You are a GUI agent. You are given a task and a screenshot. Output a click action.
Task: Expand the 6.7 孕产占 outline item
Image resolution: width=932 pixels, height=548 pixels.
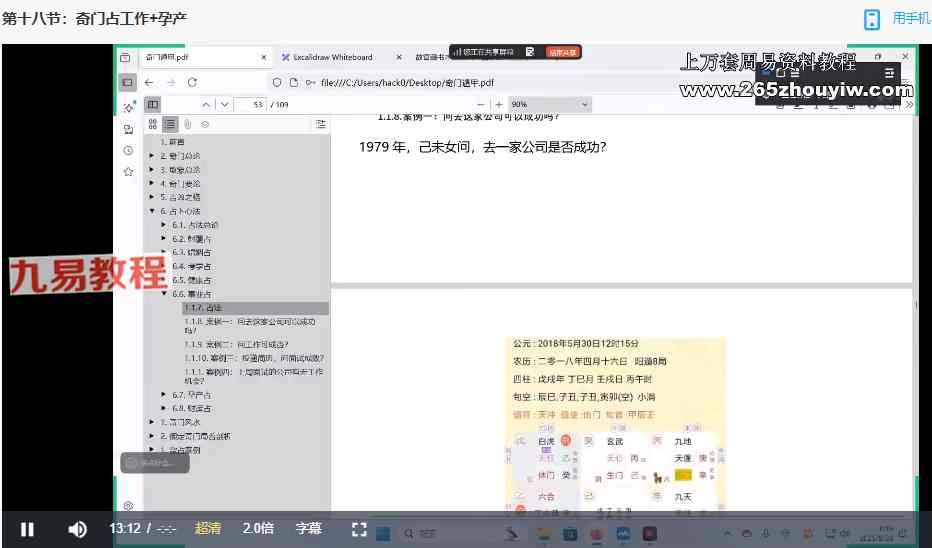click(x=164, y=395)
